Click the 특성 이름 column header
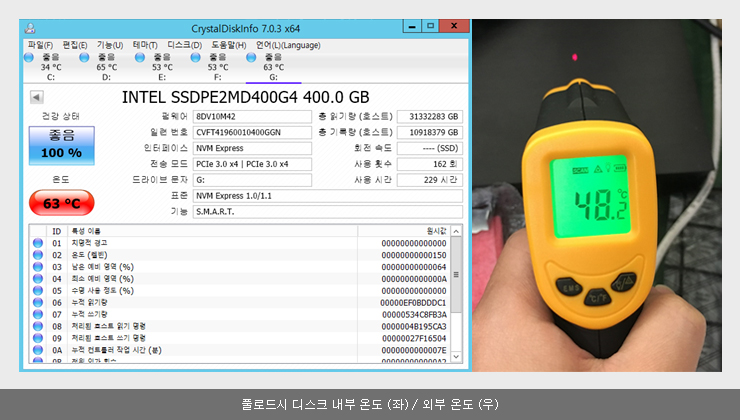Image resolution: width=740 pixels, height=420 pixels. pyautogui.click(x=212, y=231)
